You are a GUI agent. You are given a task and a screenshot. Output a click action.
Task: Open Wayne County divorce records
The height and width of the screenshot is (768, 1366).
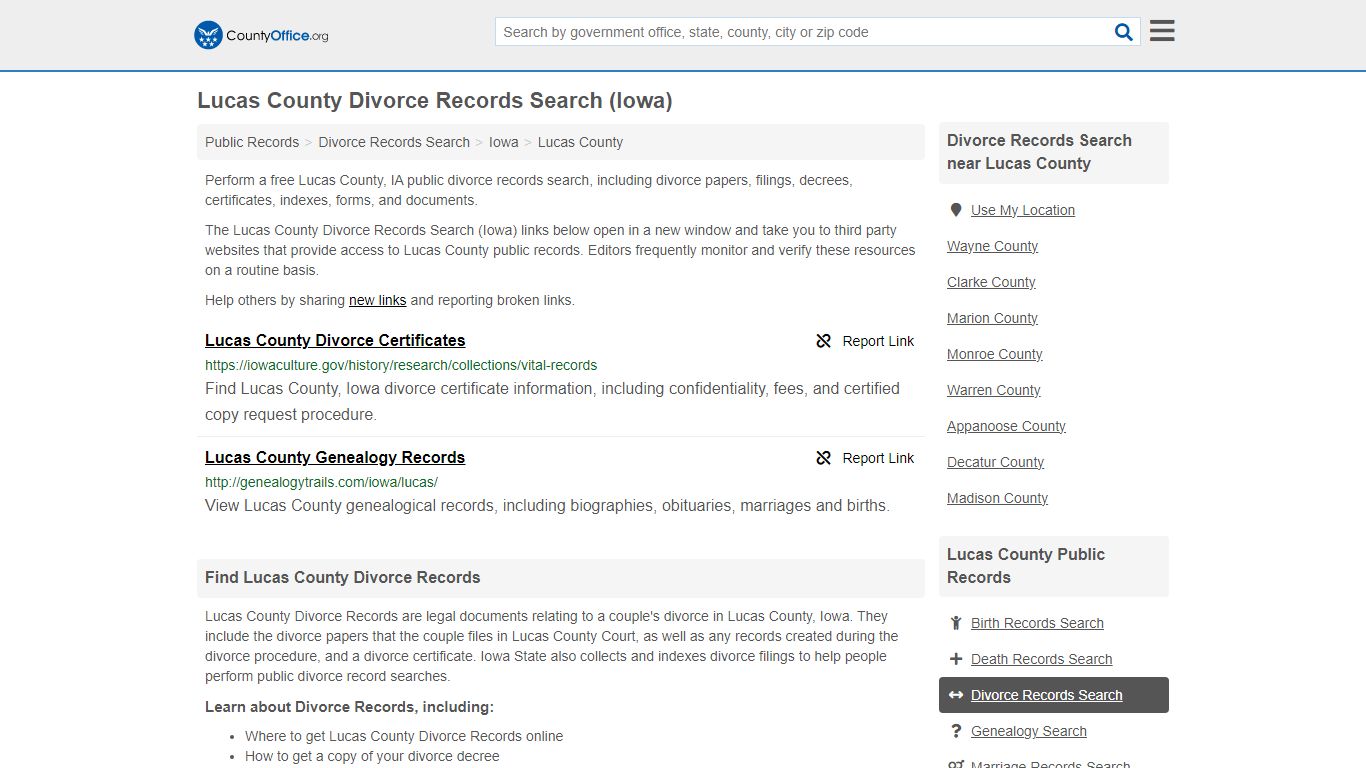coord(992,246)
